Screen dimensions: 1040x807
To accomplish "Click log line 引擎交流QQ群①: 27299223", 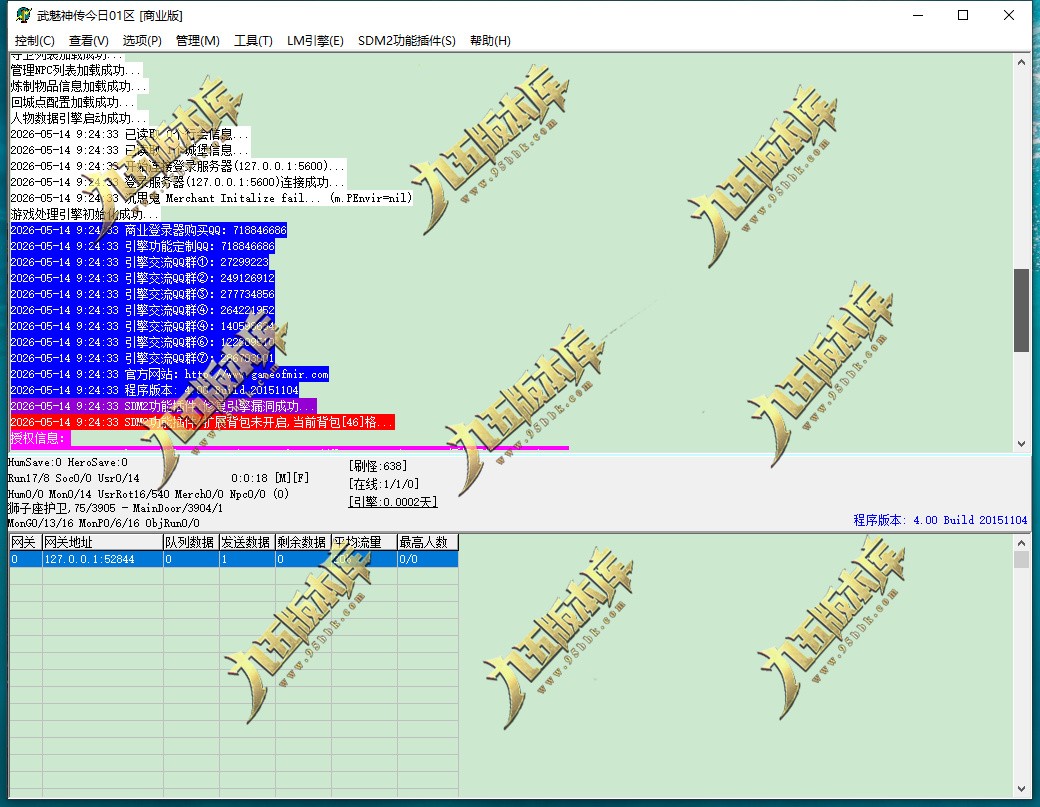I will point(140,262).
